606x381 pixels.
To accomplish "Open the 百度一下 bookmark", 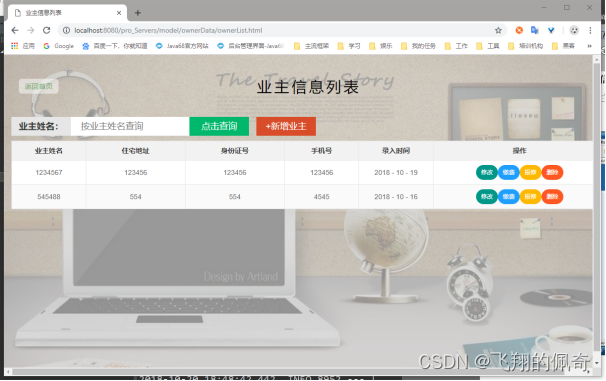I will pyautogui.click(x=115, y=46).
